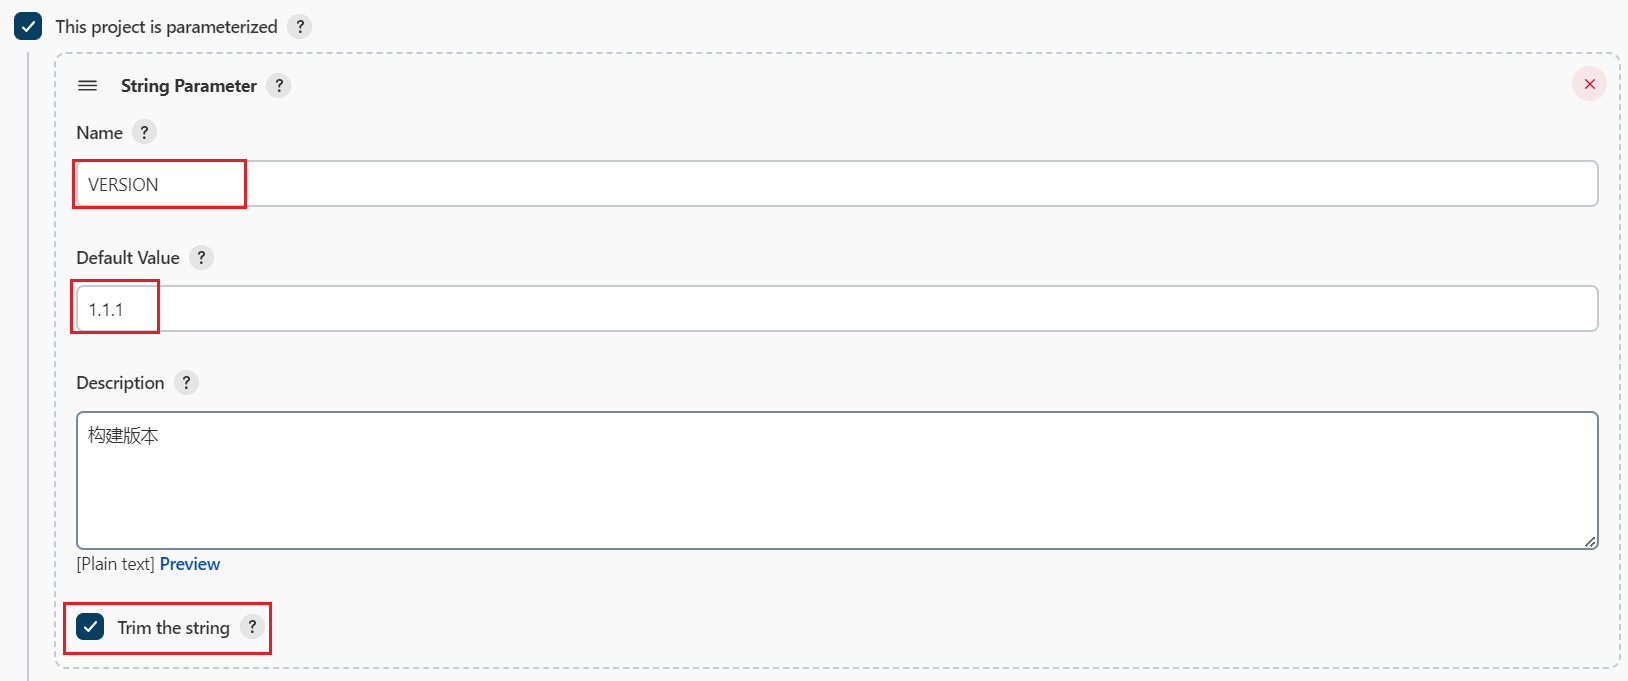Toggle the 'Trim the string' checkbox
Image resolution: width=1628 pixels, height=681 pixels.
click(90, 627)
